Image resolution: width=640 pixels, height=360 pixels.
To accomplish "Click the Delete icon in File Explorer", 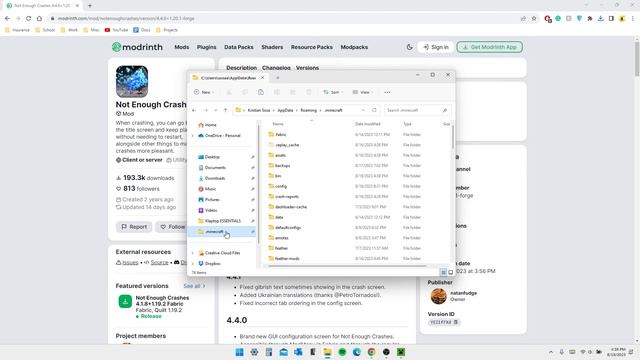I will click(x=309, y=92).
